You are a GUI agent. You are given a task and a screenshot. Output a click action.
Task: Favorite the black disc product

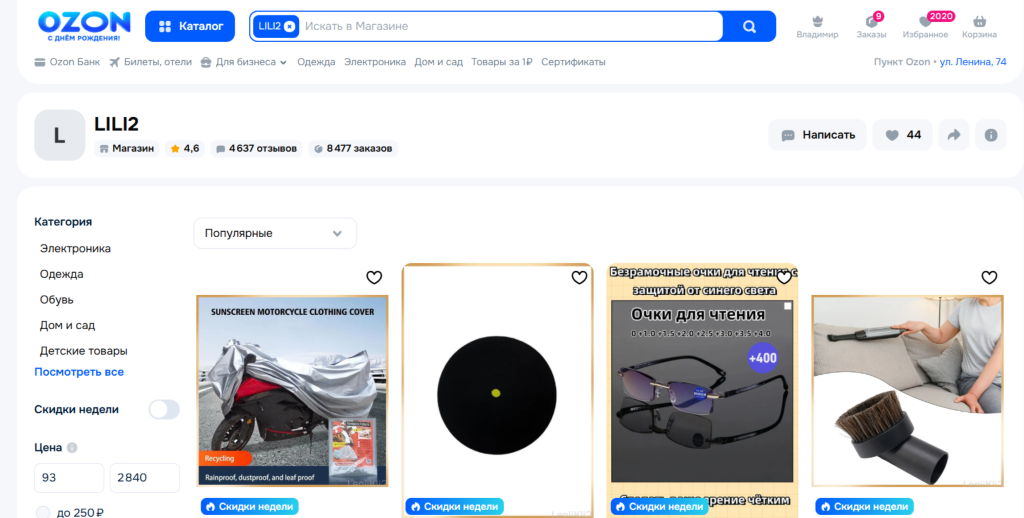[x=579, y=278]
